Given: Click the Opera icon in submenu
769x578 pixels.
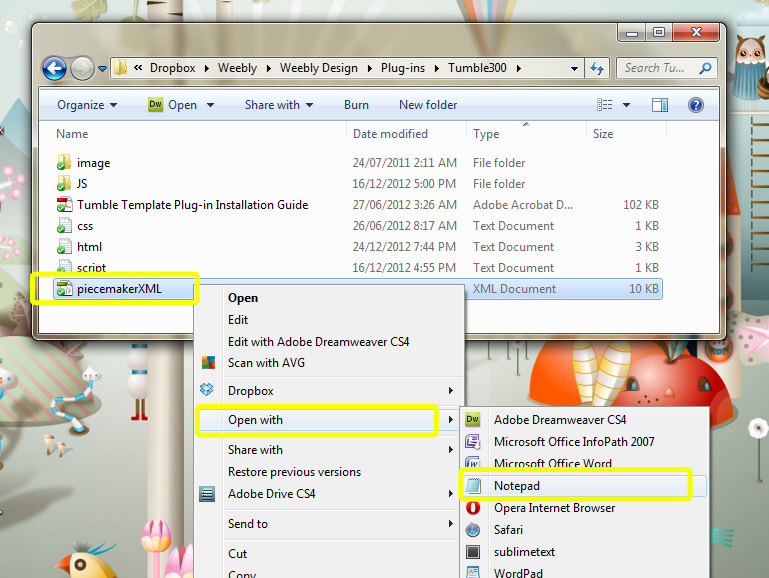Looking at the screenshot, I should (473, 508).
